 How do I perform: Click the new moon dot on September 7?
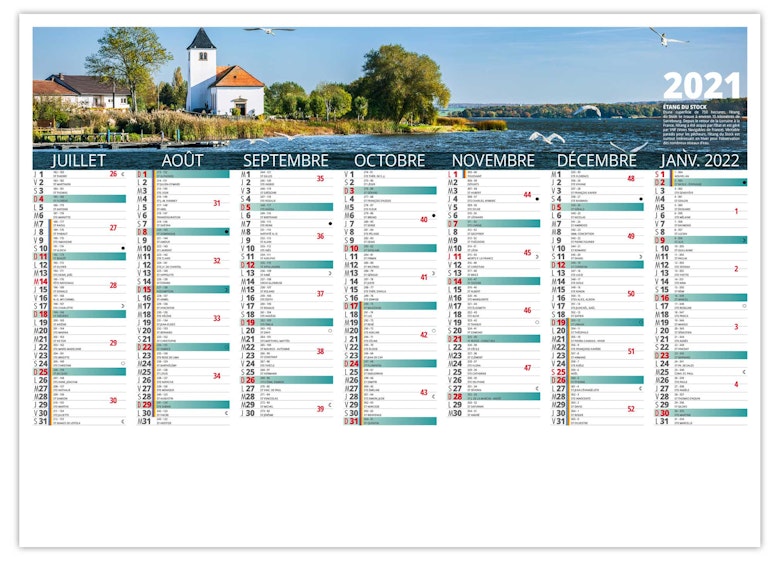330,223
